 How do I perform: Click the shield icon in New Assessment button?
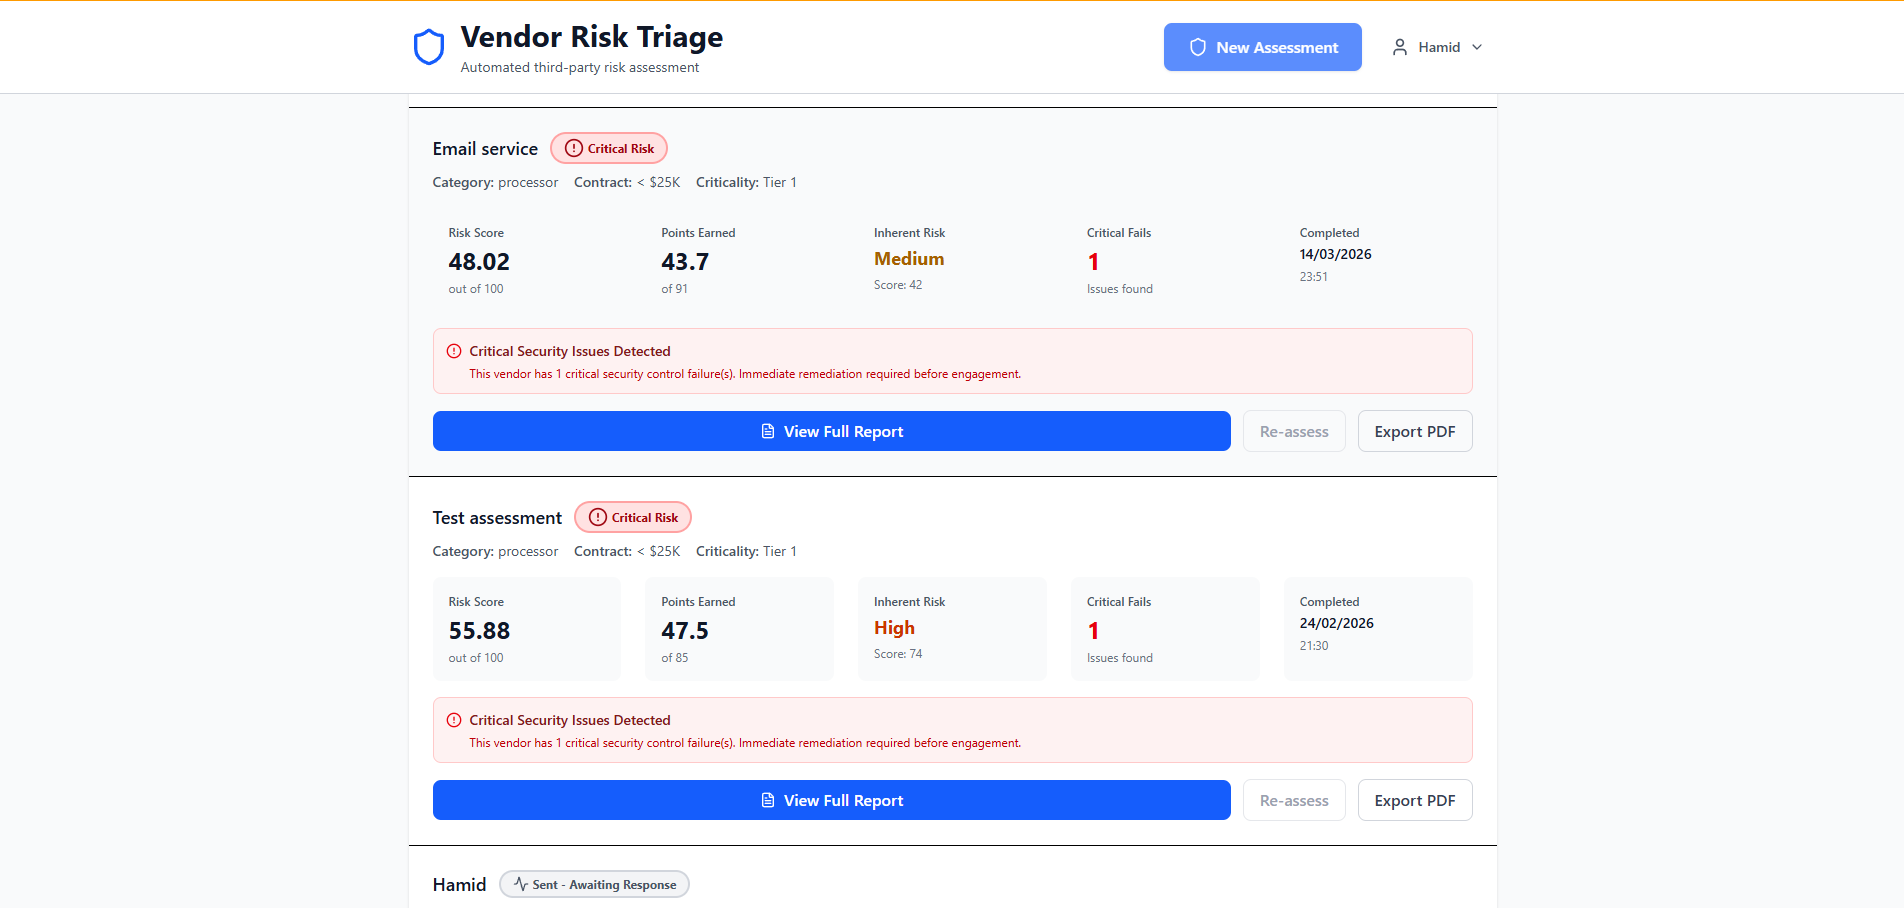1198,47
